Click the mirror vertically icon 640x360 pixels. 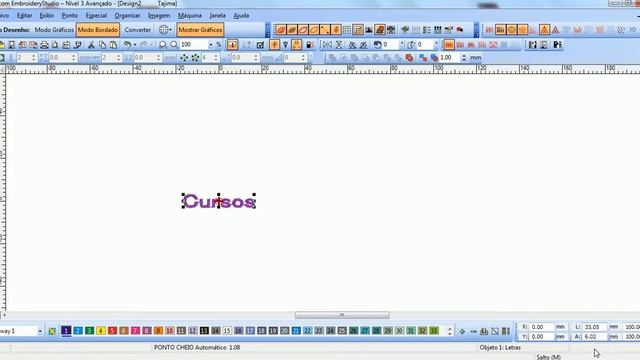(x=339, y=45)
